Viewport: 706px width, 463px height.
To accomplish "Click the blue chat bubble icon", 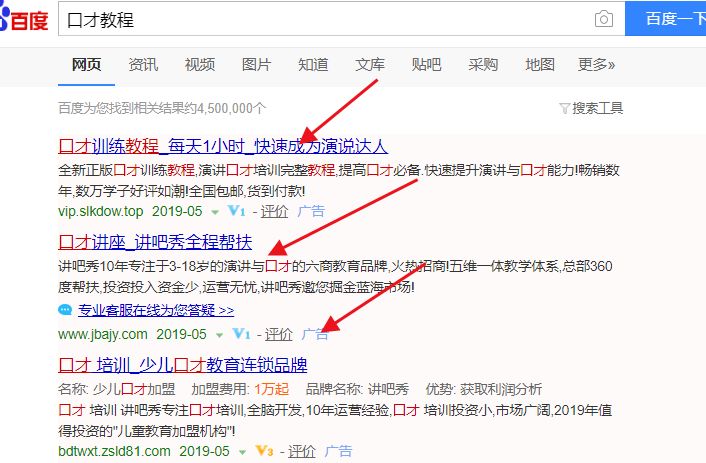I will point(66,310).
